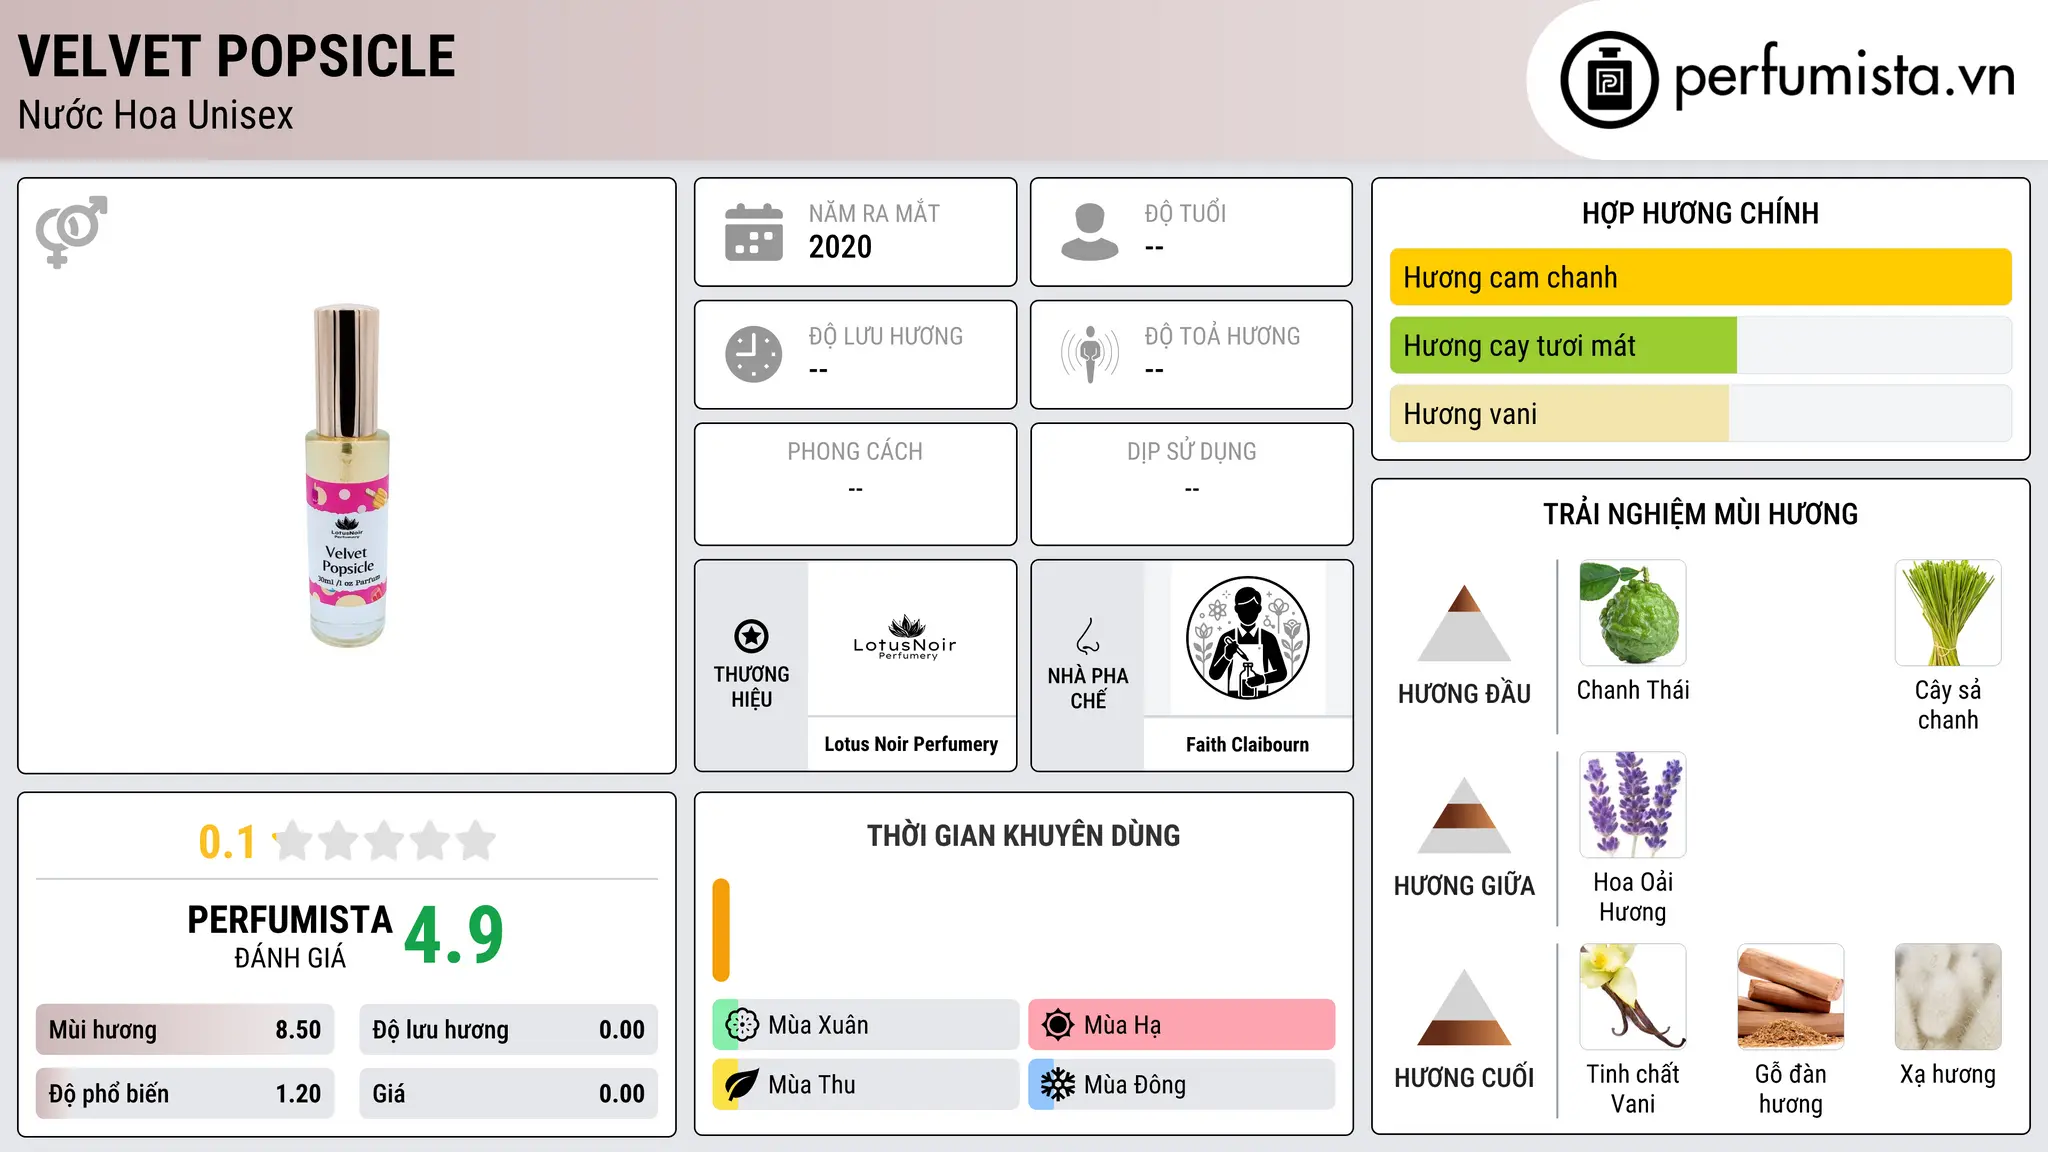The image size is (2048, 1152).
Task: Select the Gỗ đàn hương sandalwood image
Action: point(1790,997)
